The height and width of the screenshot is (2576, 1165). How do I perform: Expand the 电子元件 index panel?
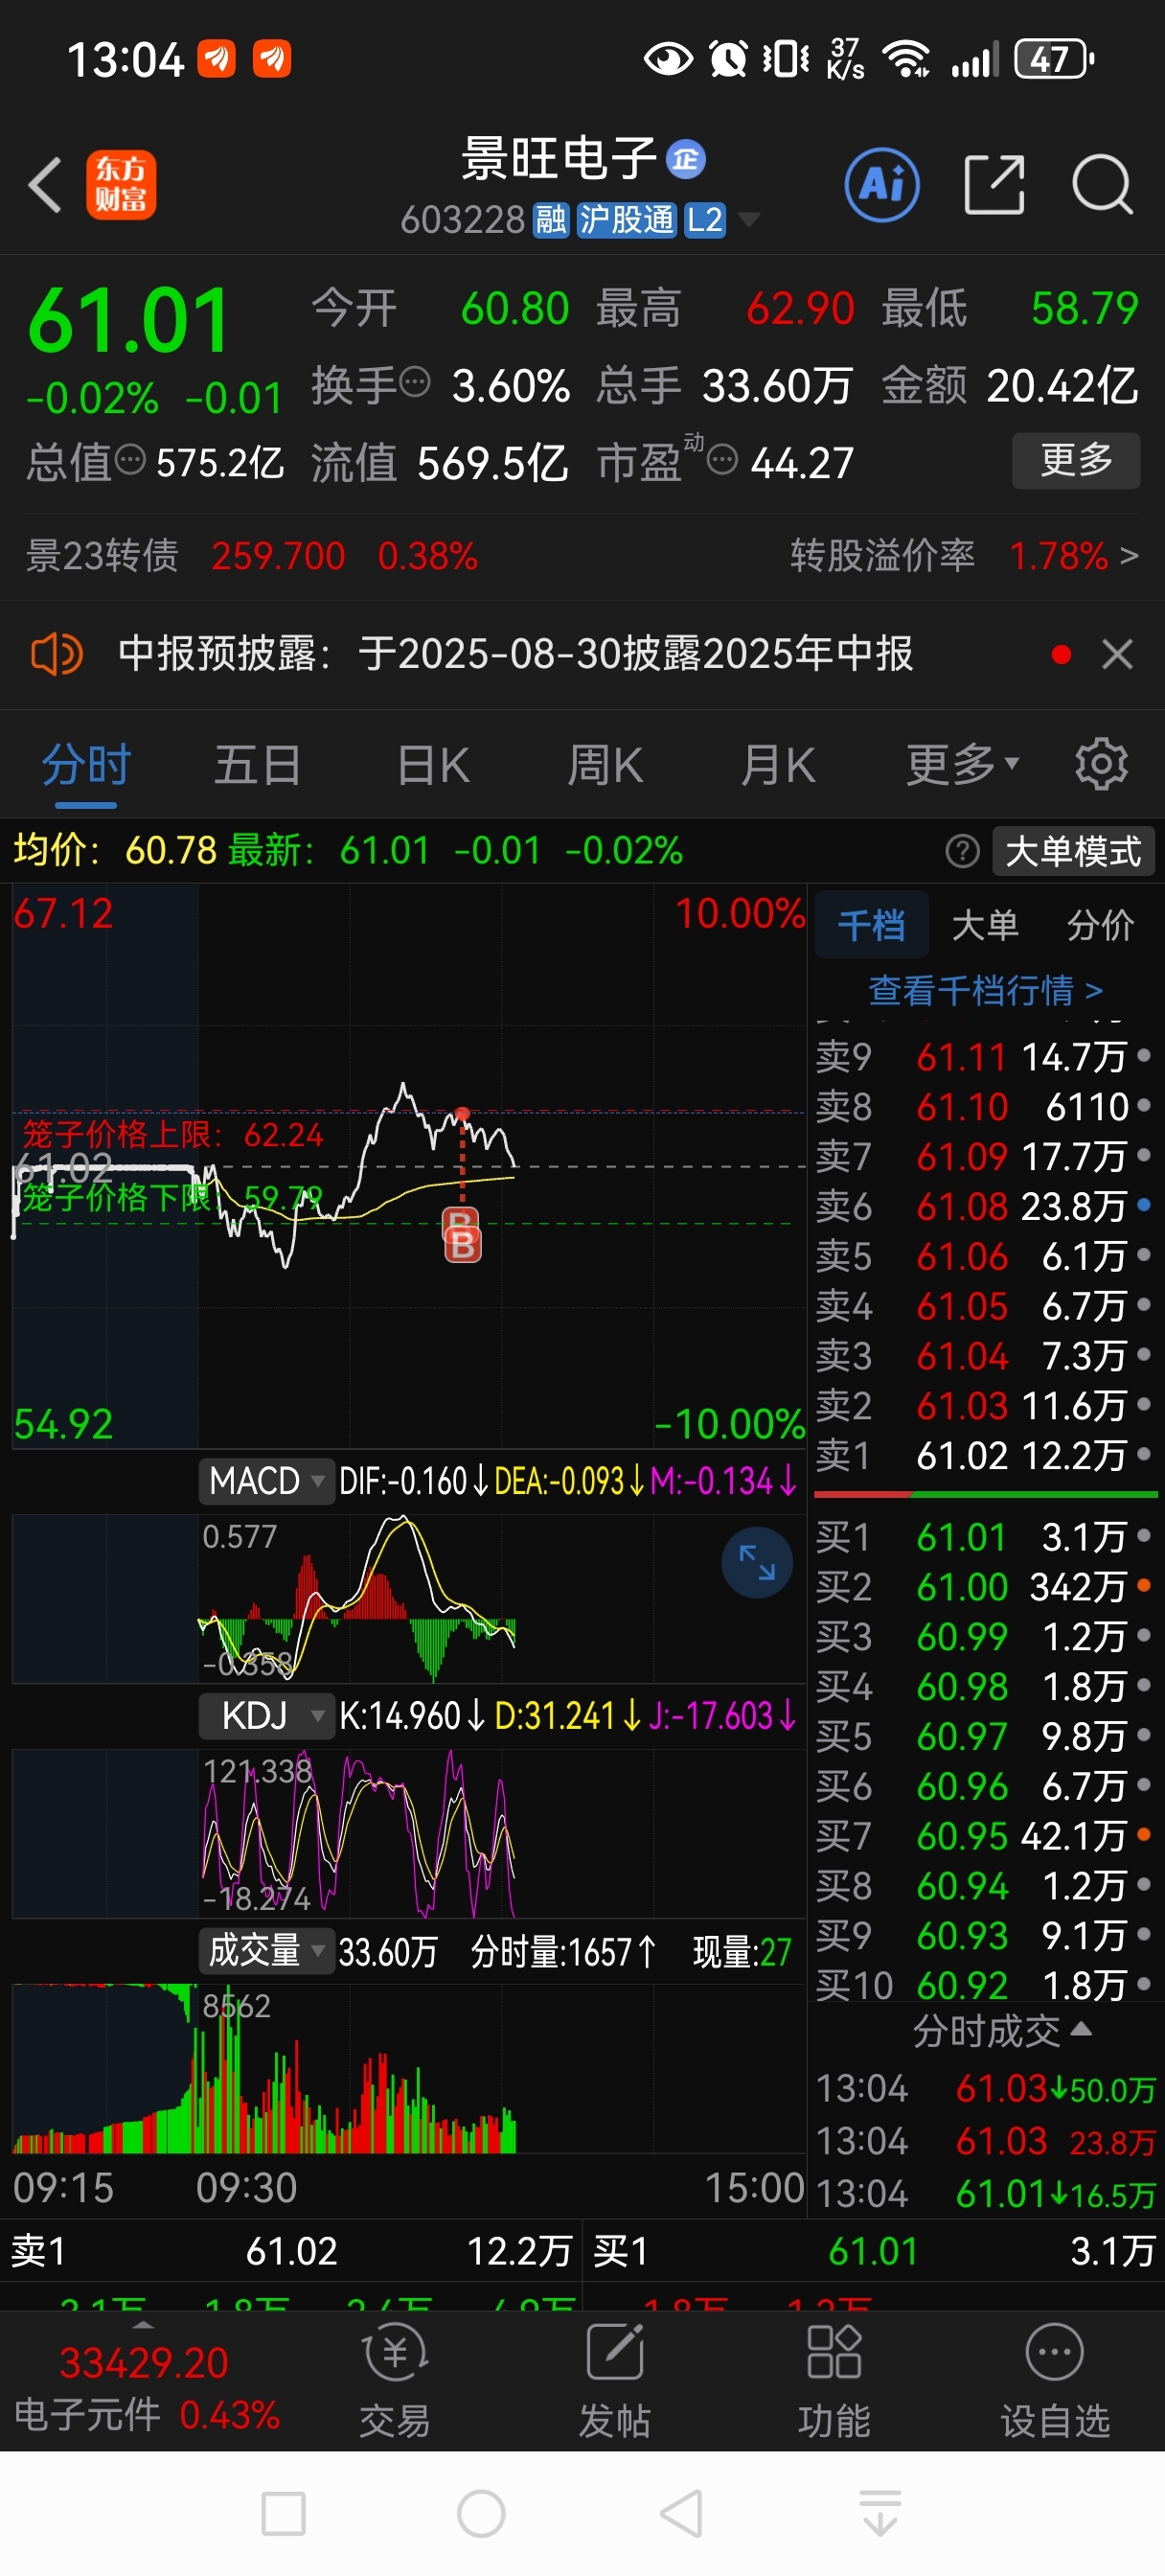pos(144,2381)
